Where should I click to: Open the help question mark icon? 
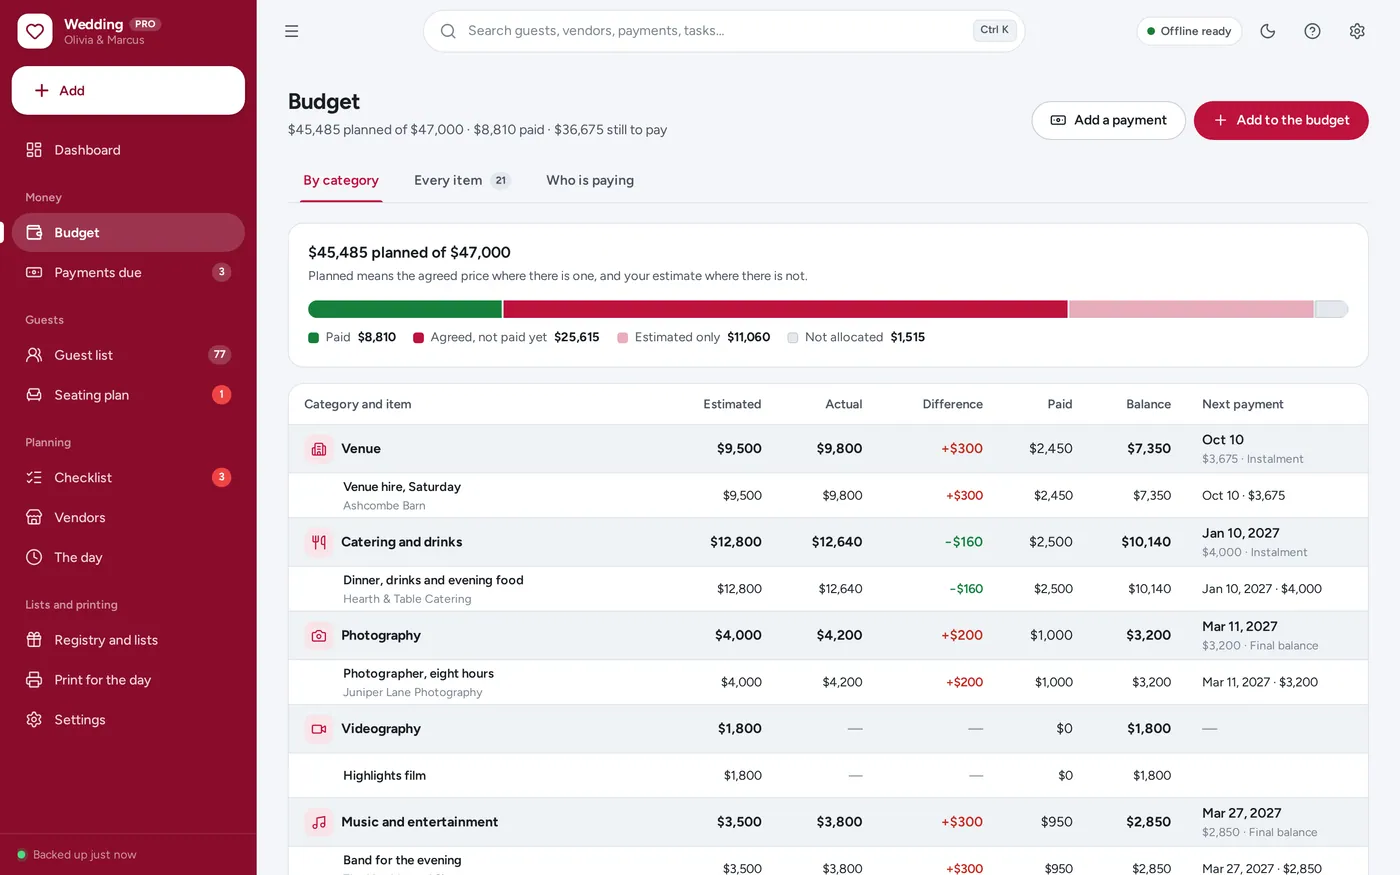tap(1313, 31)
